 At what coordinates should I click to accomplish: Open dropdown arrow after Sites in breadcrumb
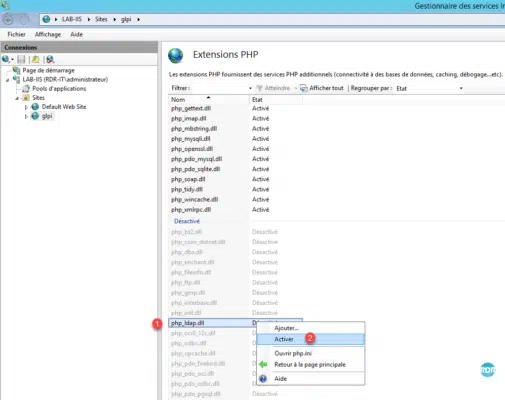pos(114,19)
